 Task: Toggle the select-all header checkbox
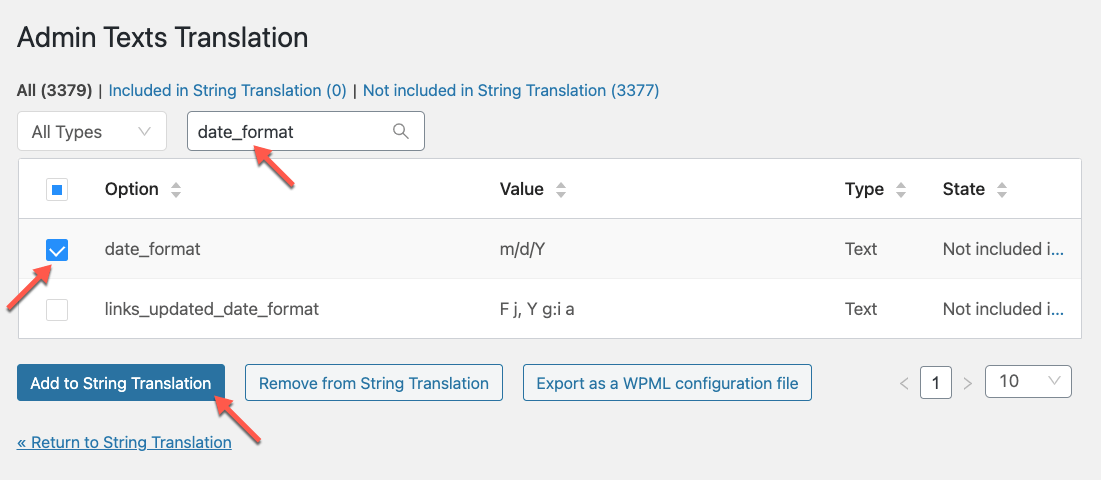[x=57, y=189]
